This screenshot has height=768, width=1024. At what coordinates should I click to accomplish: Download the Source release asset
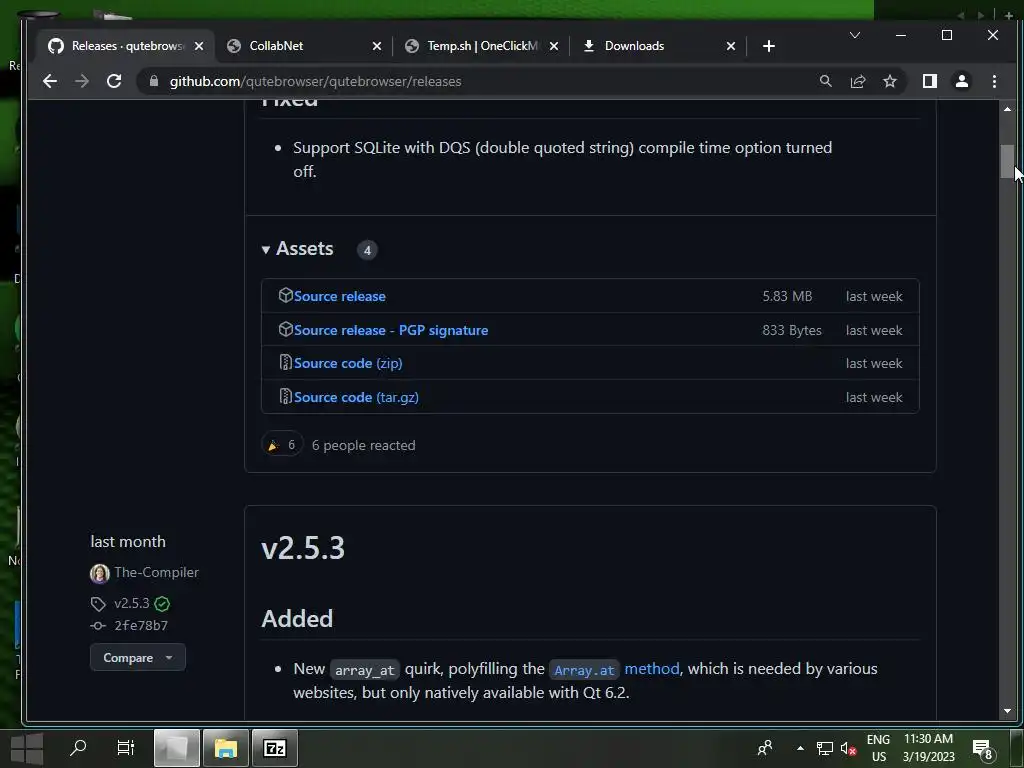[x=340, y=296]
